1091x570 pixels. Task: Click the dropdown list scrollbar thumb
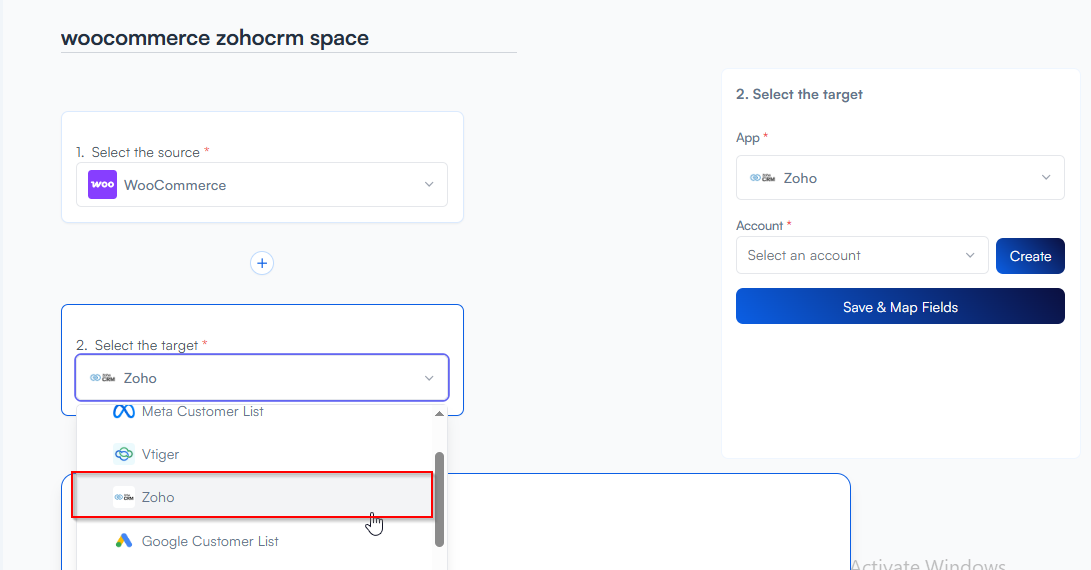[439, 498]
